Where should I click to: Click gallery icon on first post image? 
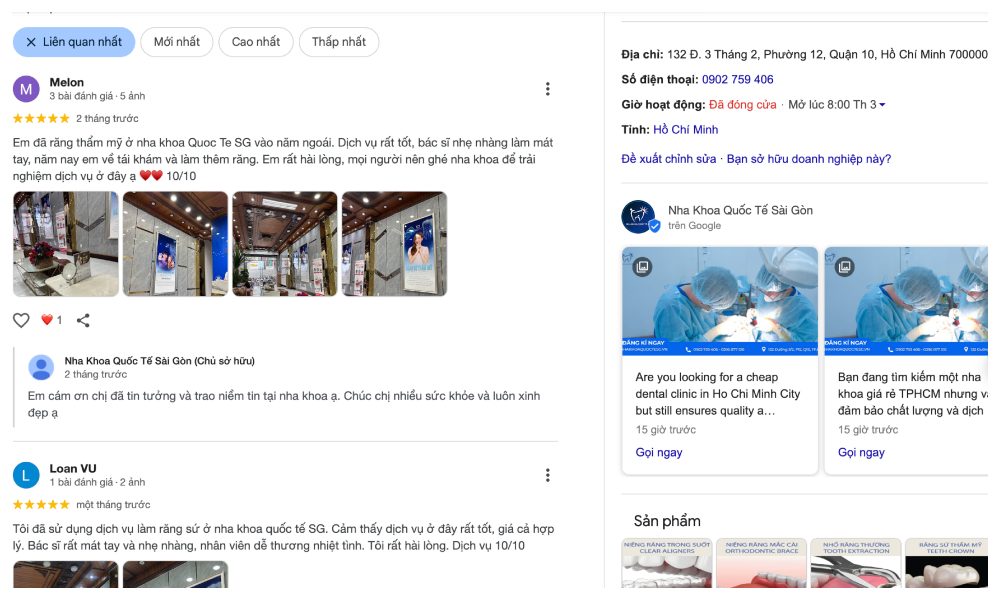tap(642, 267)
